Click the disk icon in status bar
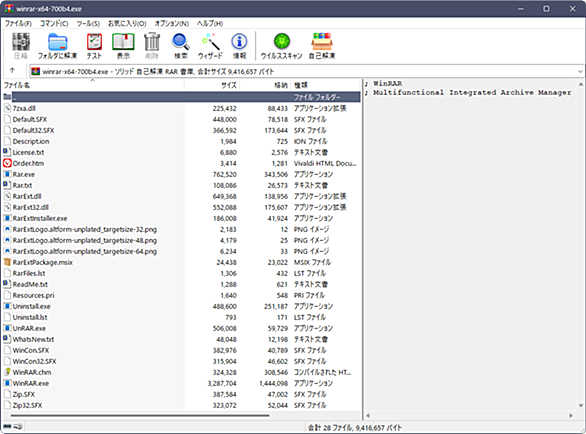Screen dimensions: 586x434 [7, 427]
